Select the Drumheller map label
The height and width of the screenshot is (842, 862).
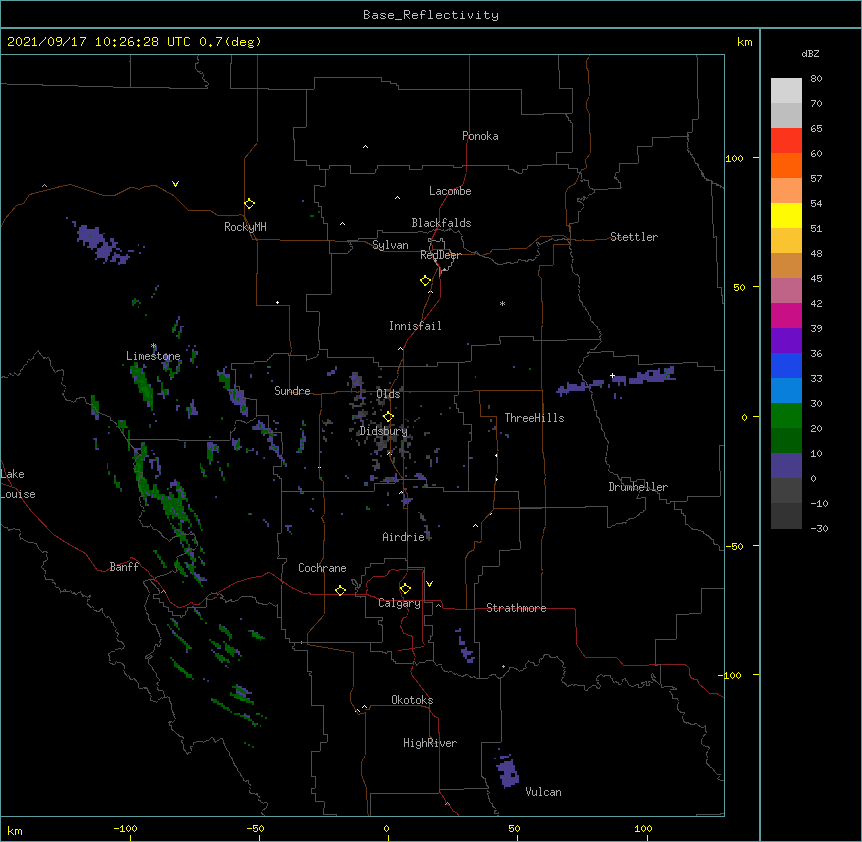[x=638, y=487]
